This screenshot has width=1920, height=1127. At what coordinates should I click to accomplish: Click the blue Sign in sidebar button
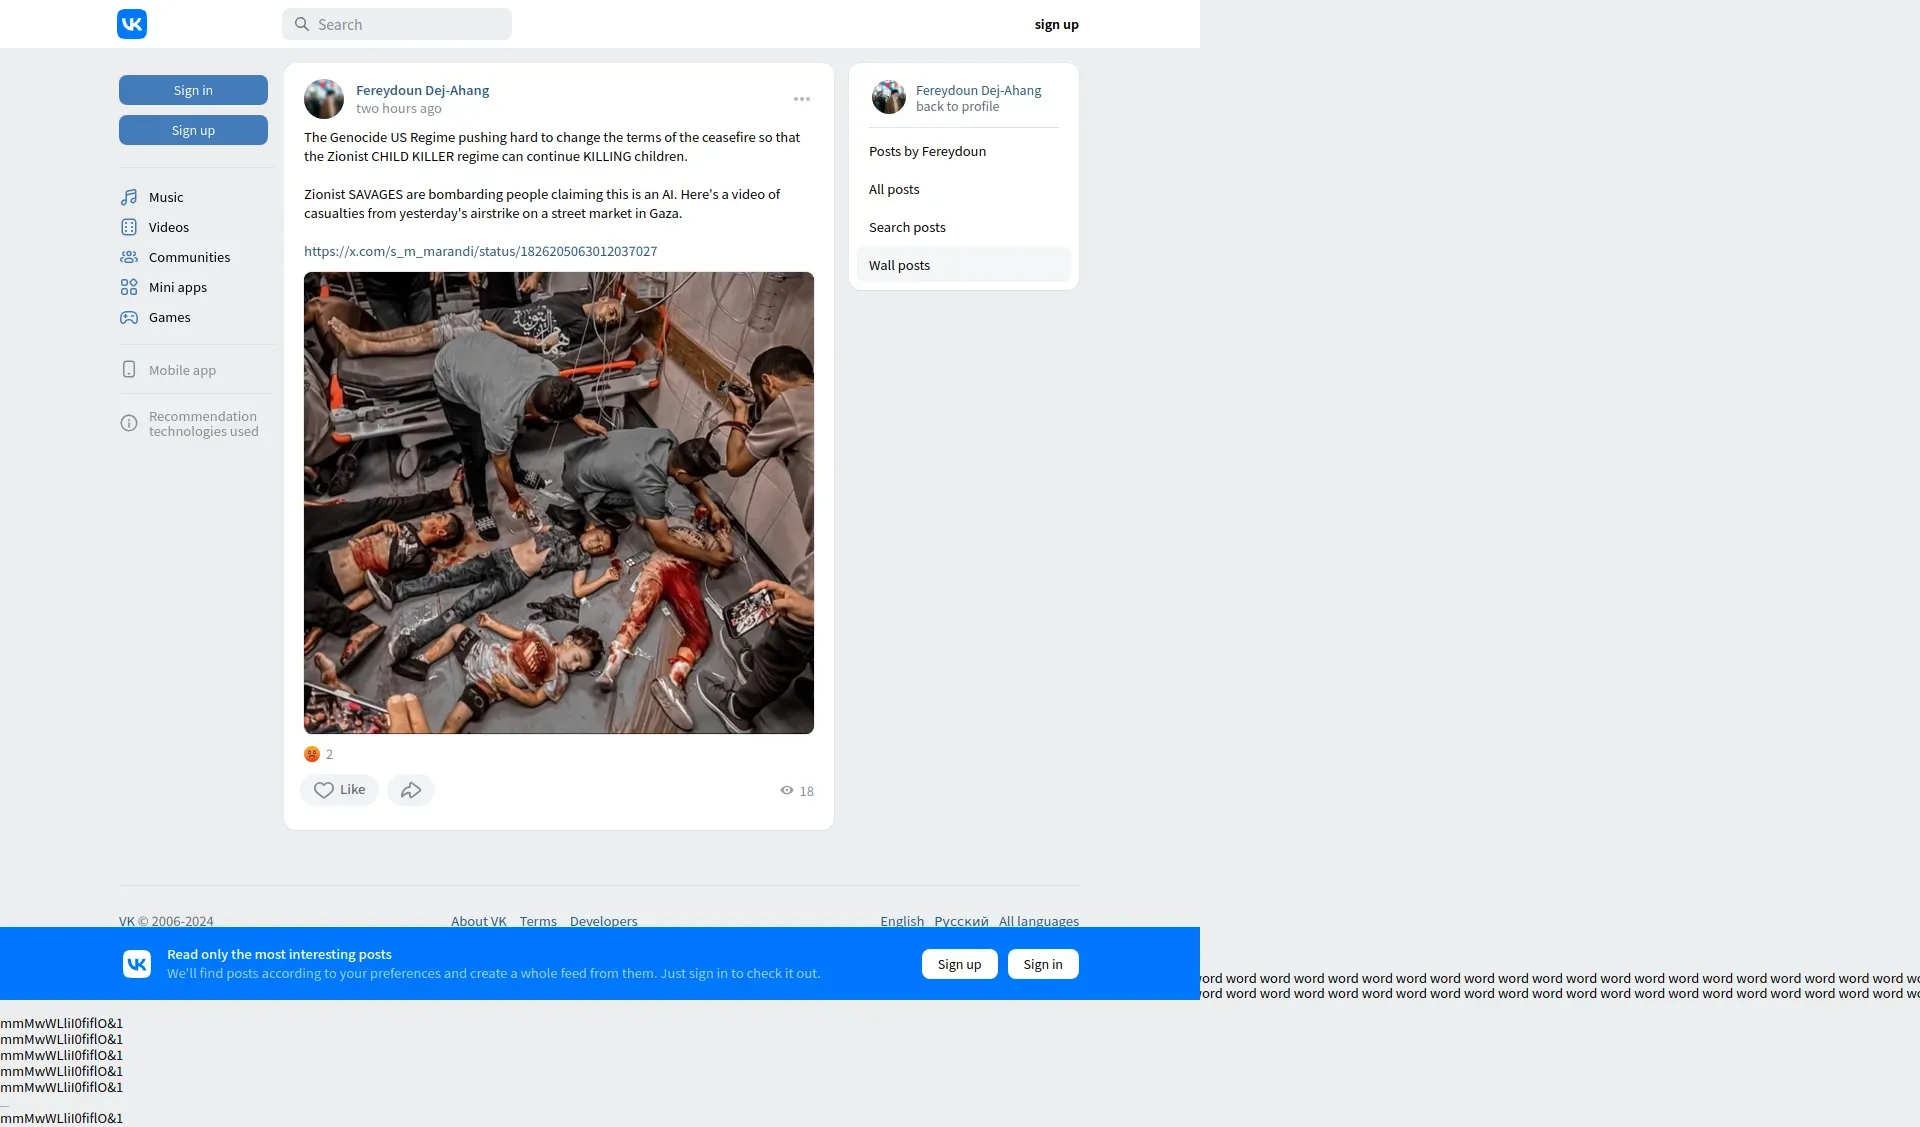193,90
